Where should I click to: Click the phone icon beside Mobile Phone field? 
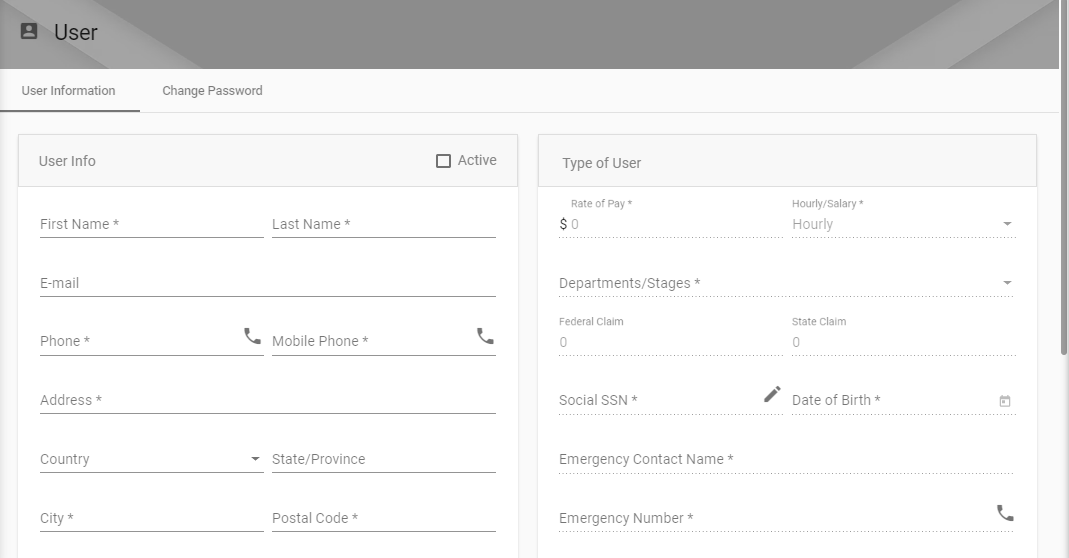coord(485,336)
